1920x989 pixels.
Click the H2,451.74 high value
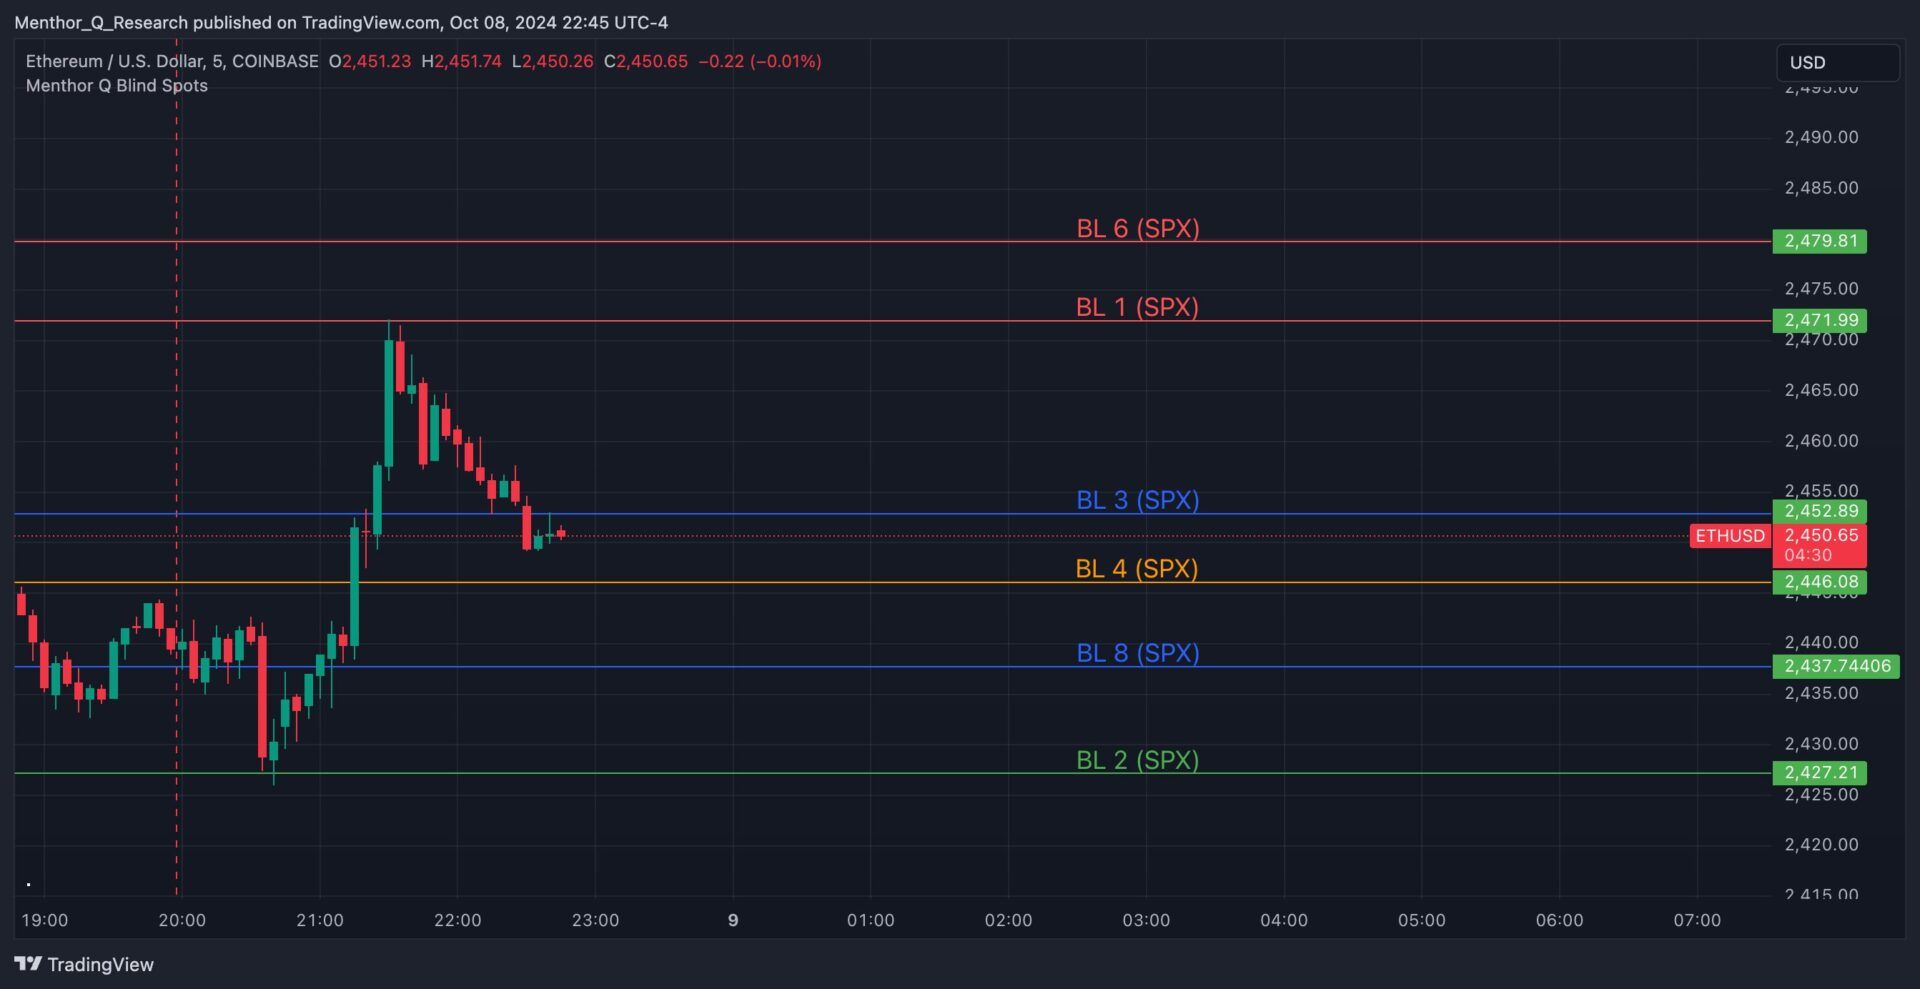tap(461, 61)
